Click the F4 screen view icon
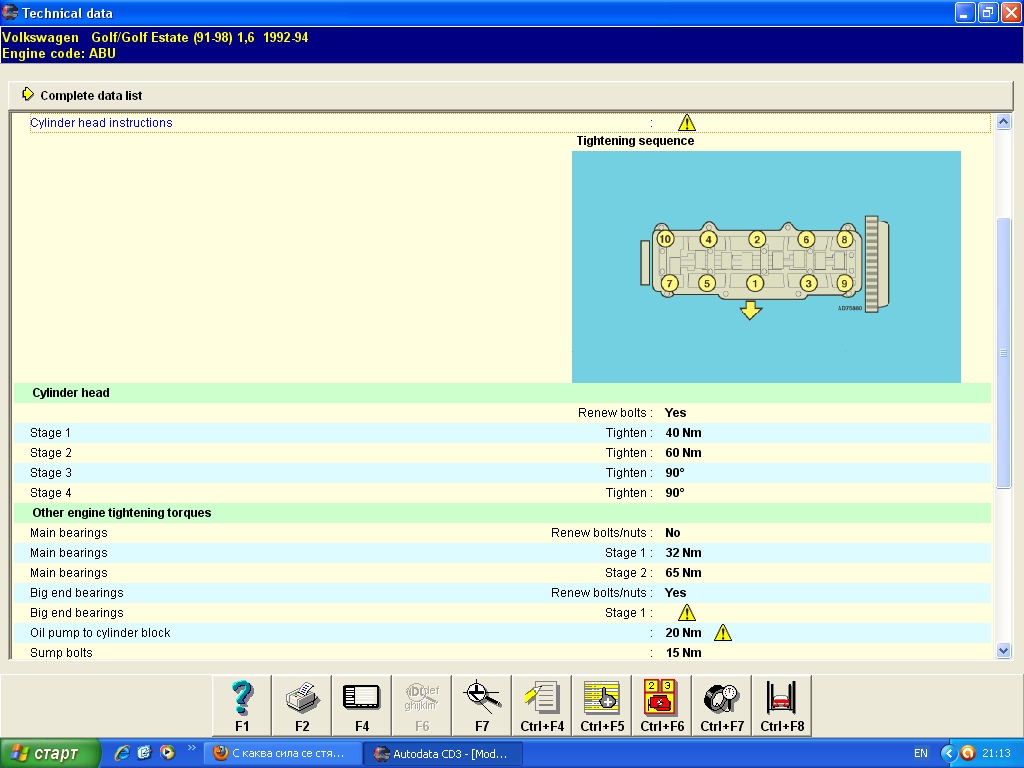This screenshot has height=768, width=1024. (362, 705)
